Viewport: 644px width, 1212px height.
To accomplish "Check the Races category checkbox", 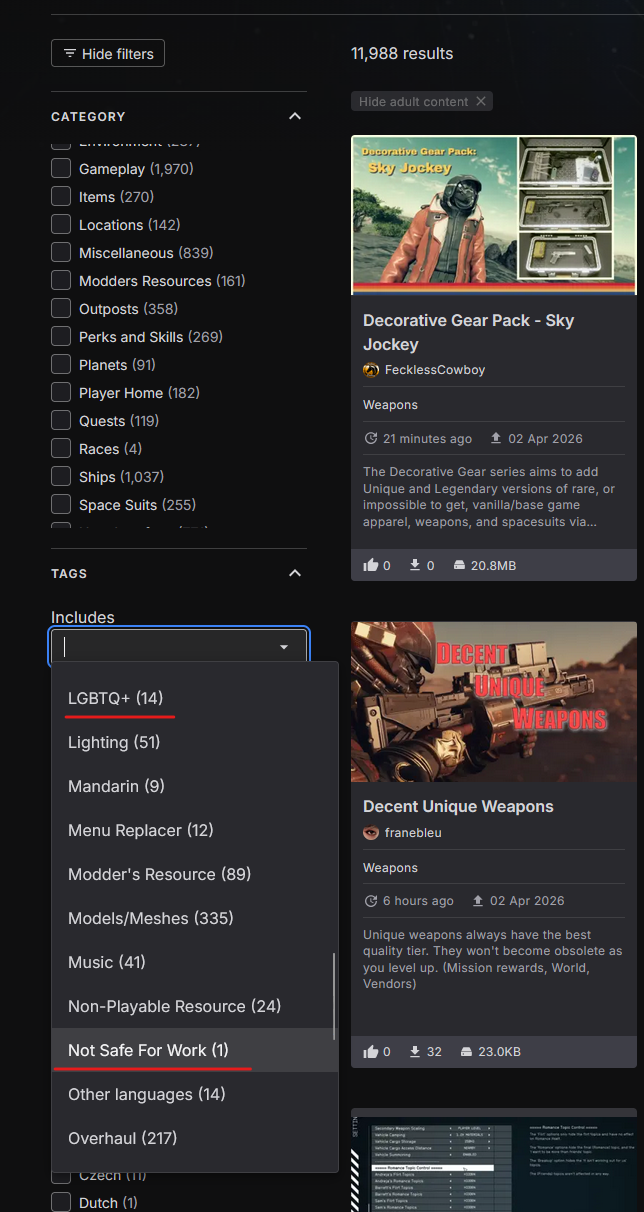I will tap(61, 449).
